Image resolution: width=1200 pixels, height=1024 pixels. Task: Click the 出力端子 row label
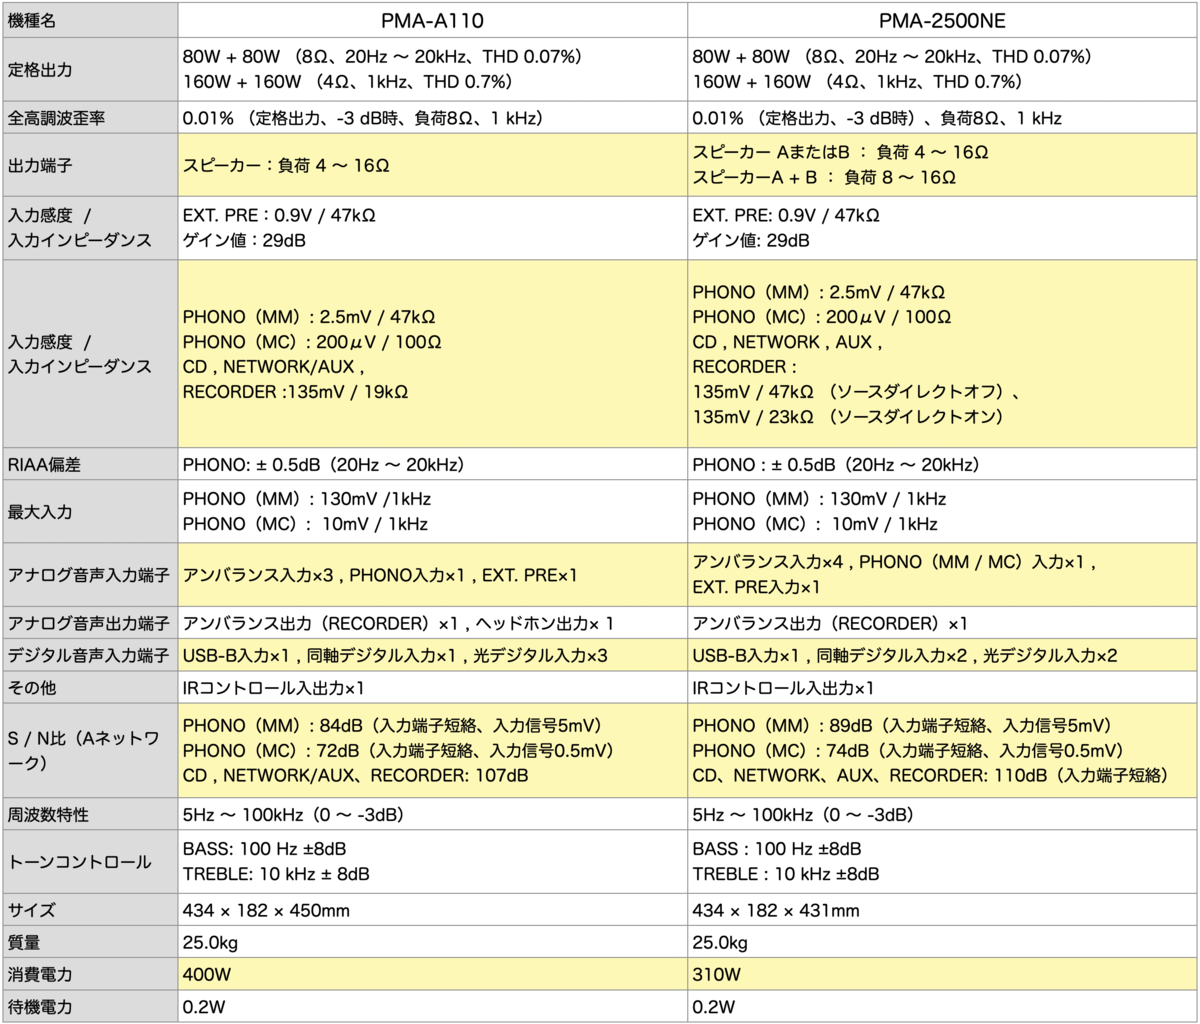pyautogui.click(x=90, y=165)
